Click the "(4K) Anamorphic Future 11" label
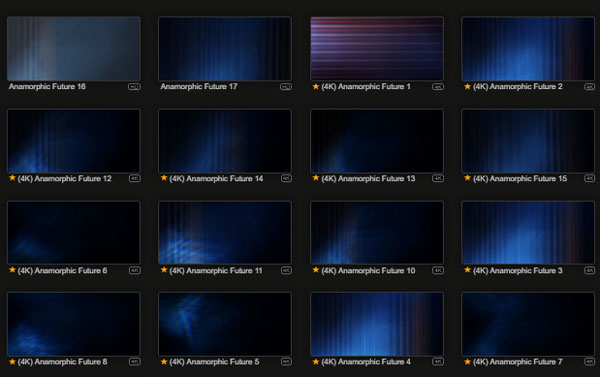The image size is (600, 377). coord(216,271)
